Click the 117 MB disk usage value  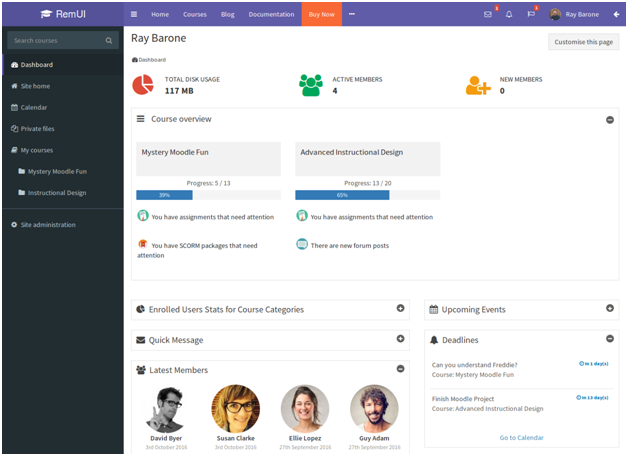click(x=179, y=91)
